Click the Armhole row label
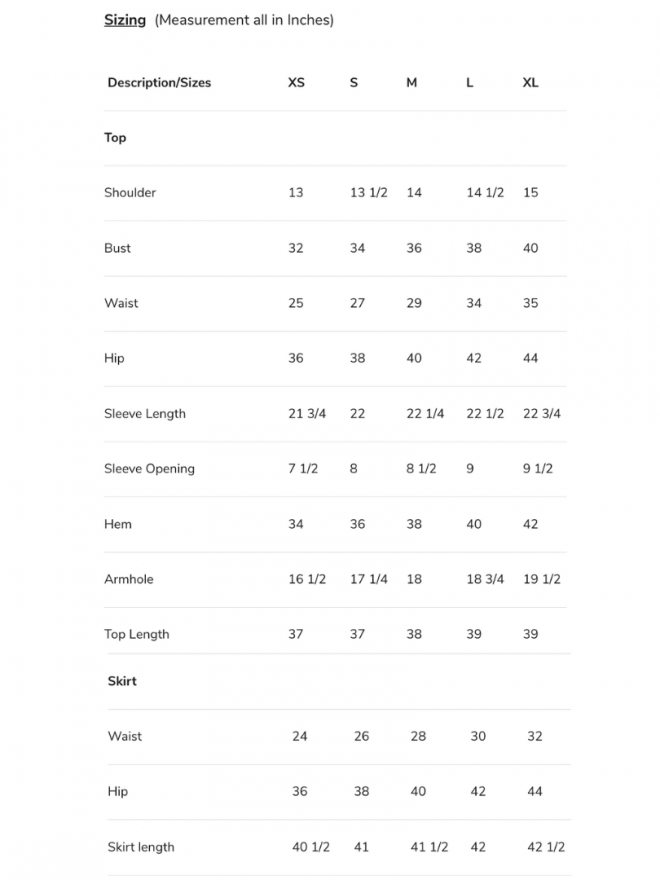This screenshot has width=660, height=880. (129, 579)
